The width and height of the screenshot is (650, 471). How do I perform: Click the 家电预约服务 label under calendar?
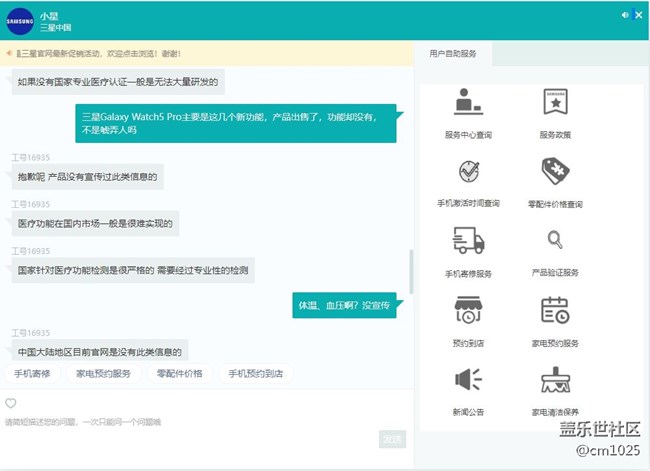[x=555, y=343]
